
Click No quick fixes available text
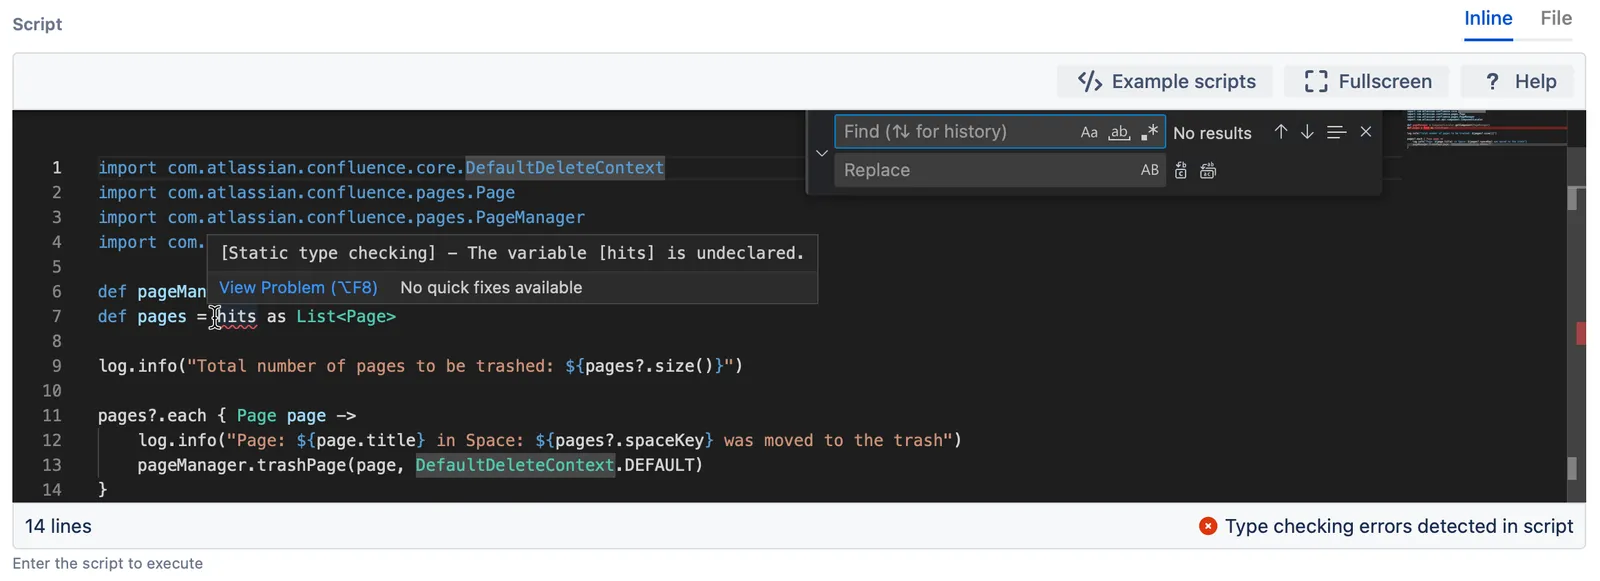[x=491, y=288]
